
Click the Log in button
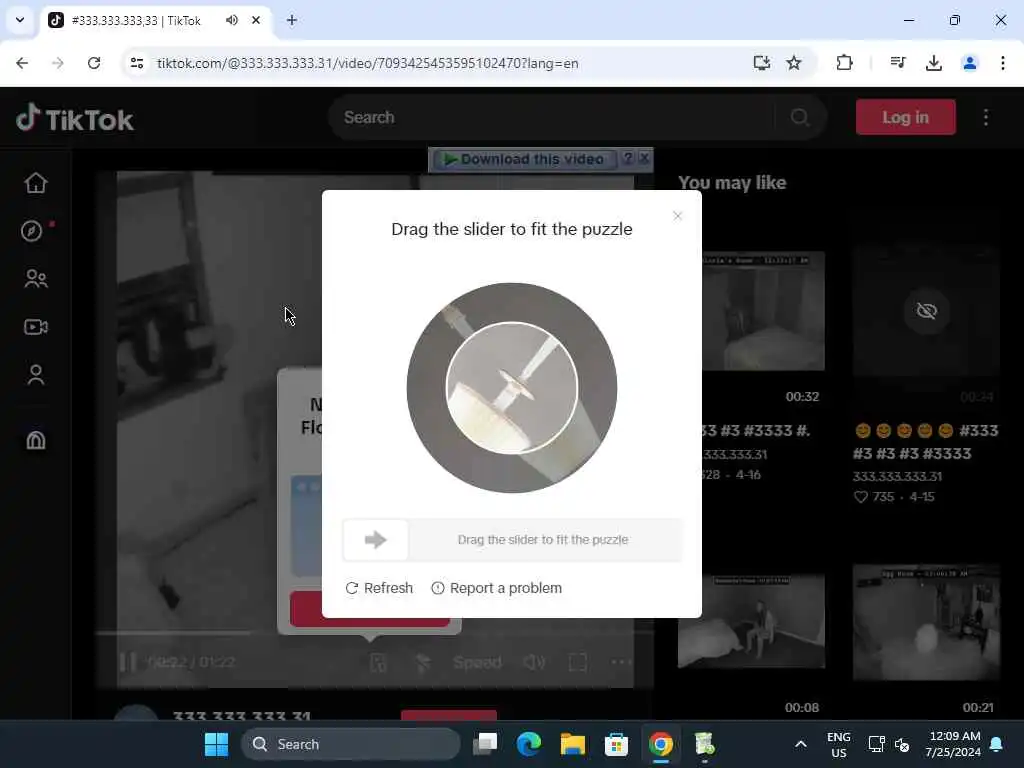(905, 118)
